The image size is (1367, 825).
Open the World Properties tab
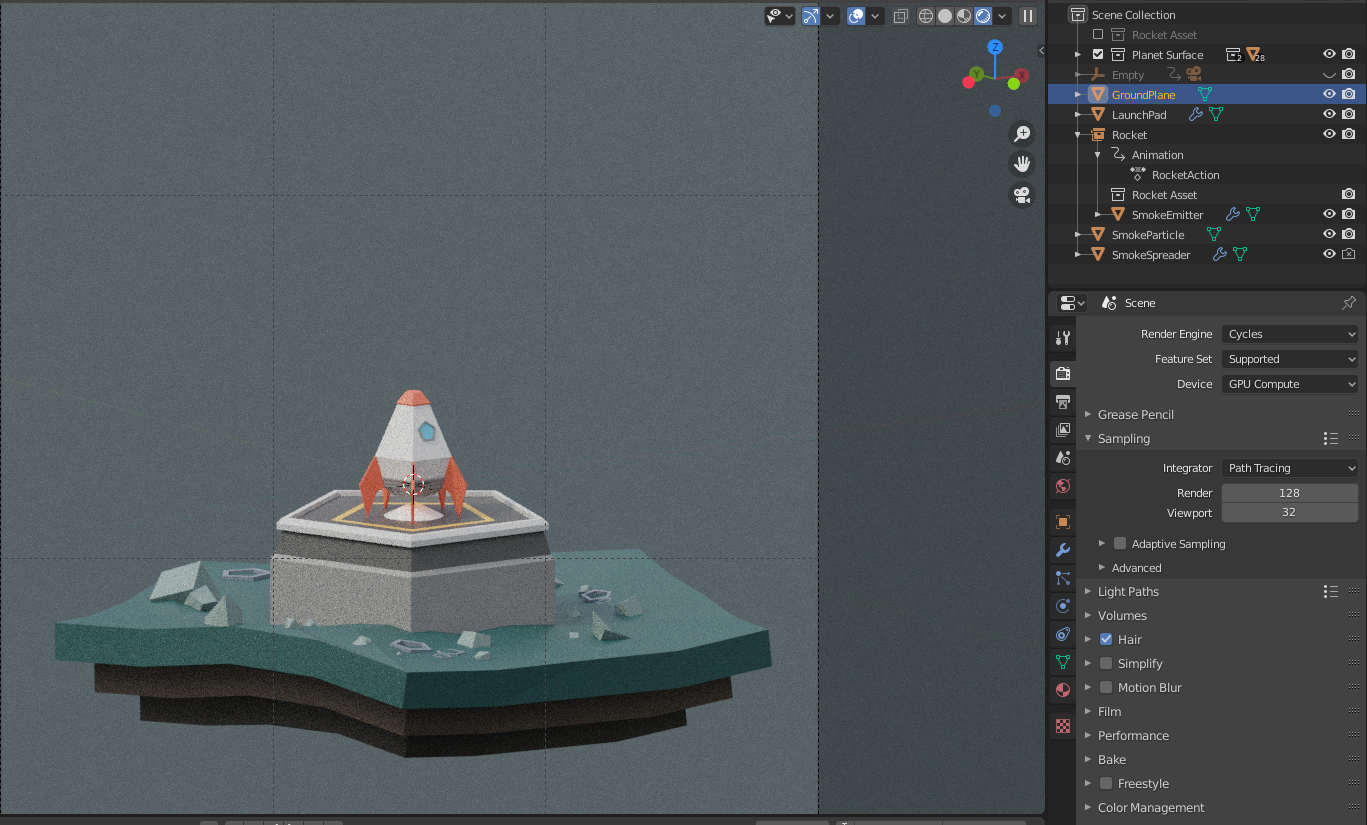[x=1061, y=486]
